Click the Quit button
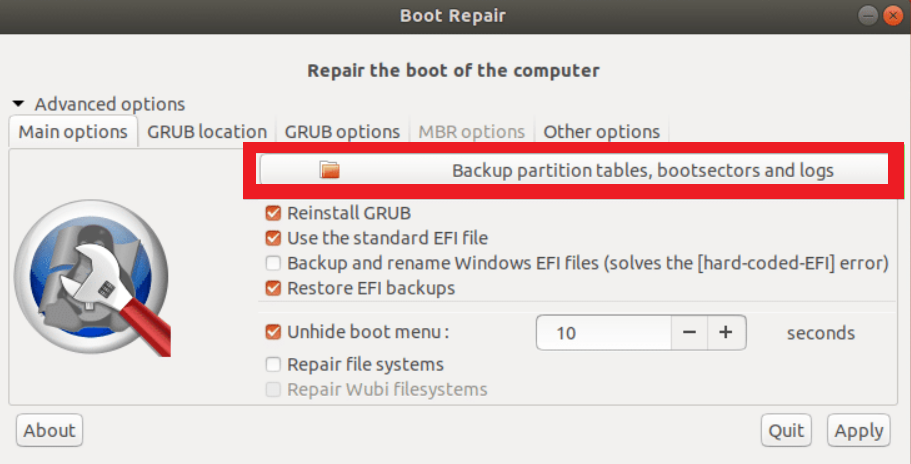Image resolution: width=911 pixels, height=464 pixels. (786, 430)
